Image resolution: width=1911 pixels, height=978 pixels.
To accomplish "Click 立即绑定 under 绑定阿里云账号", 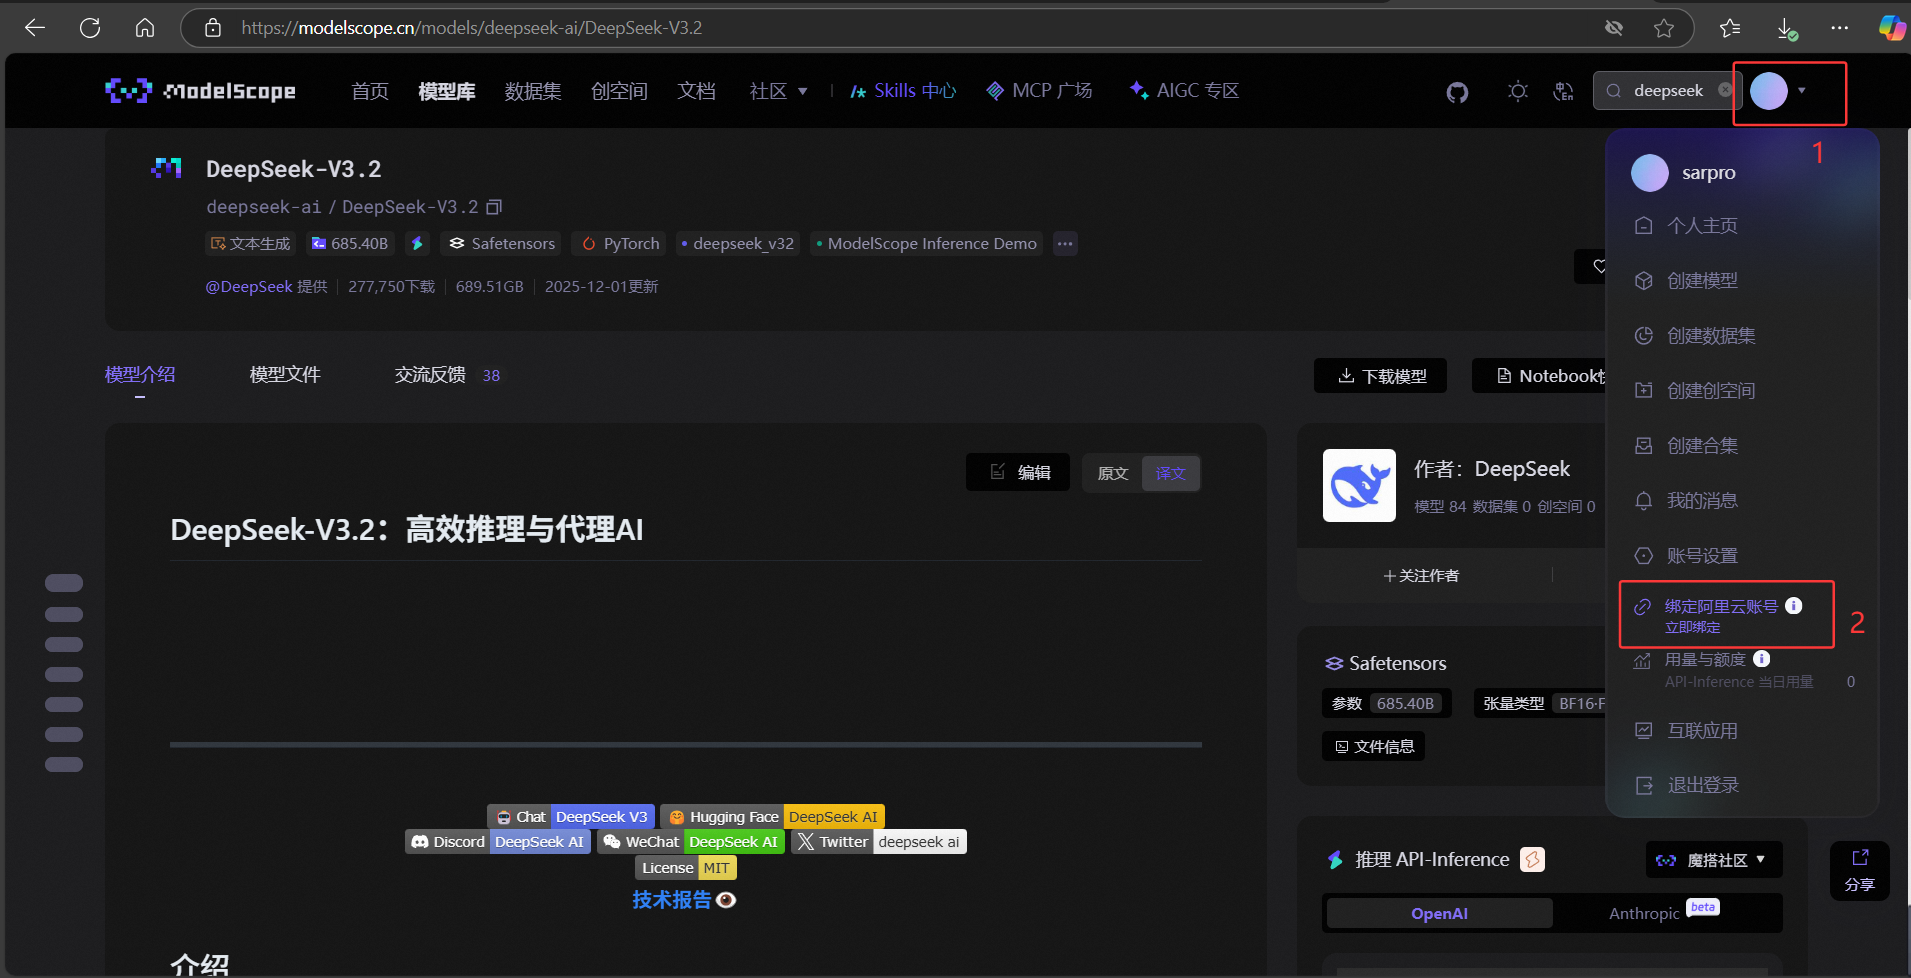I will pos(1692,627).
